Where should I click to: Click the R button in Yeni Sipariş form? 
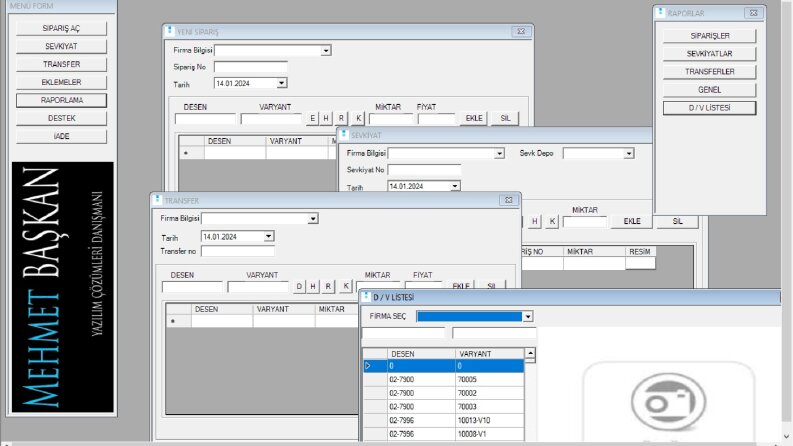click(341, 118)
